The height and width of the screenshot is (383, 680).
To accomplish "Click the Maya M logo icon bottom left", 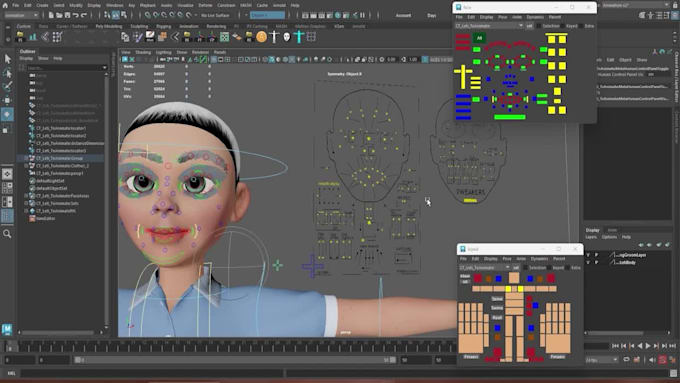I will pyautogui.click(x=7, y=329).
